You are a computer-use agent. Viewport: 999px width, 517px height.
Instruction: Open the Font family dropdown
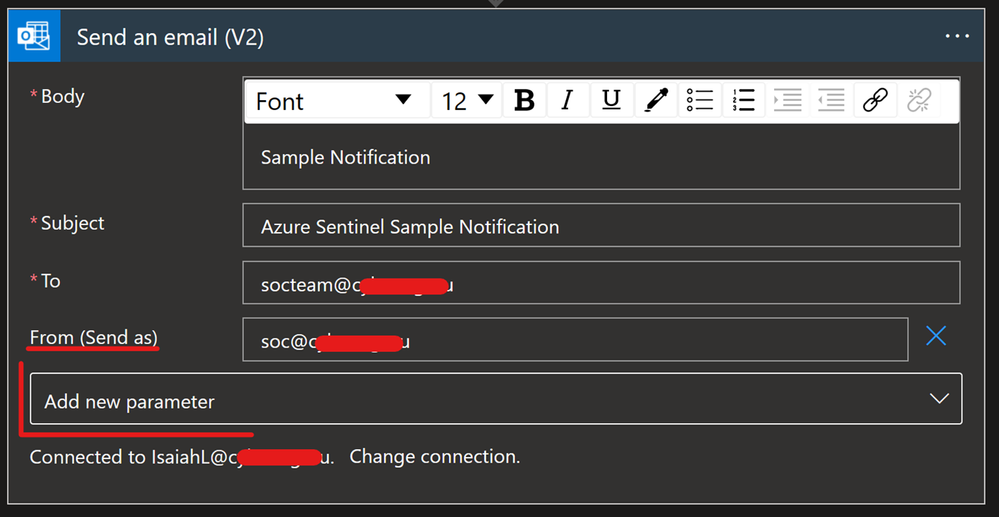337,101
